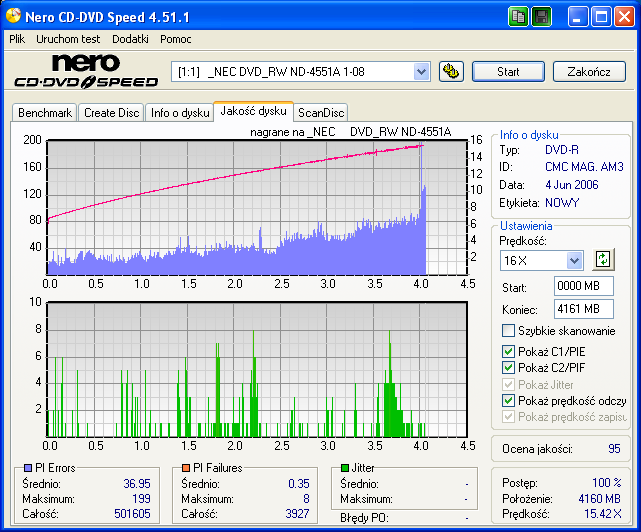Click the PI Errors blue legend square
Viewport: 641px width, 532px height.
point(28,467)
